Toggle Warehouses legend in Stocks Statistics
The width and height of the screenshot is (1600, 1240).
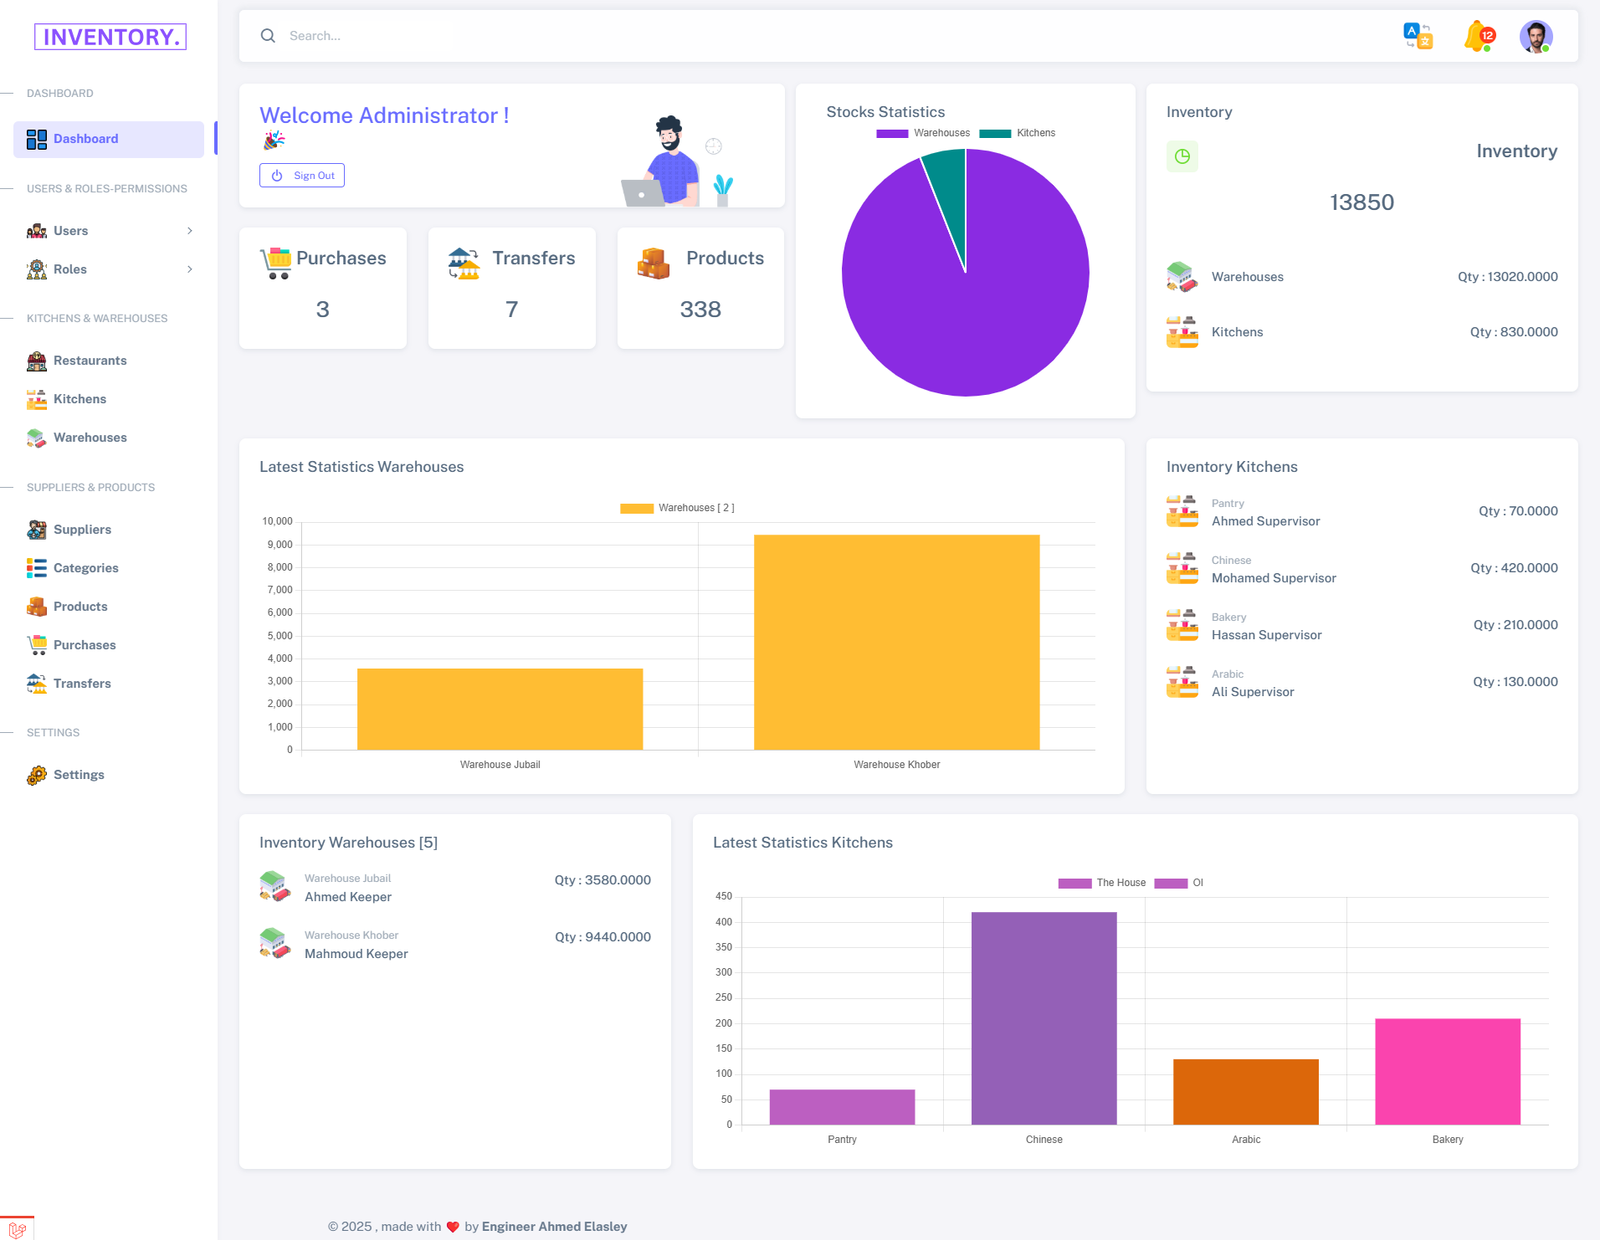point(923,133)
